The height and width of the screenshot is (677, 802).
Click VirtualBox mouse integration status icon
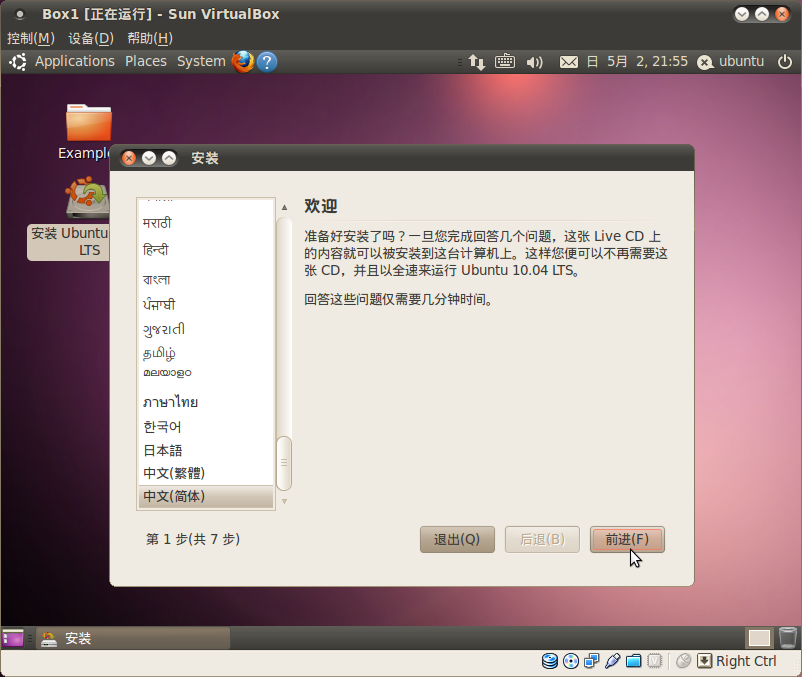tap(683, 661)
